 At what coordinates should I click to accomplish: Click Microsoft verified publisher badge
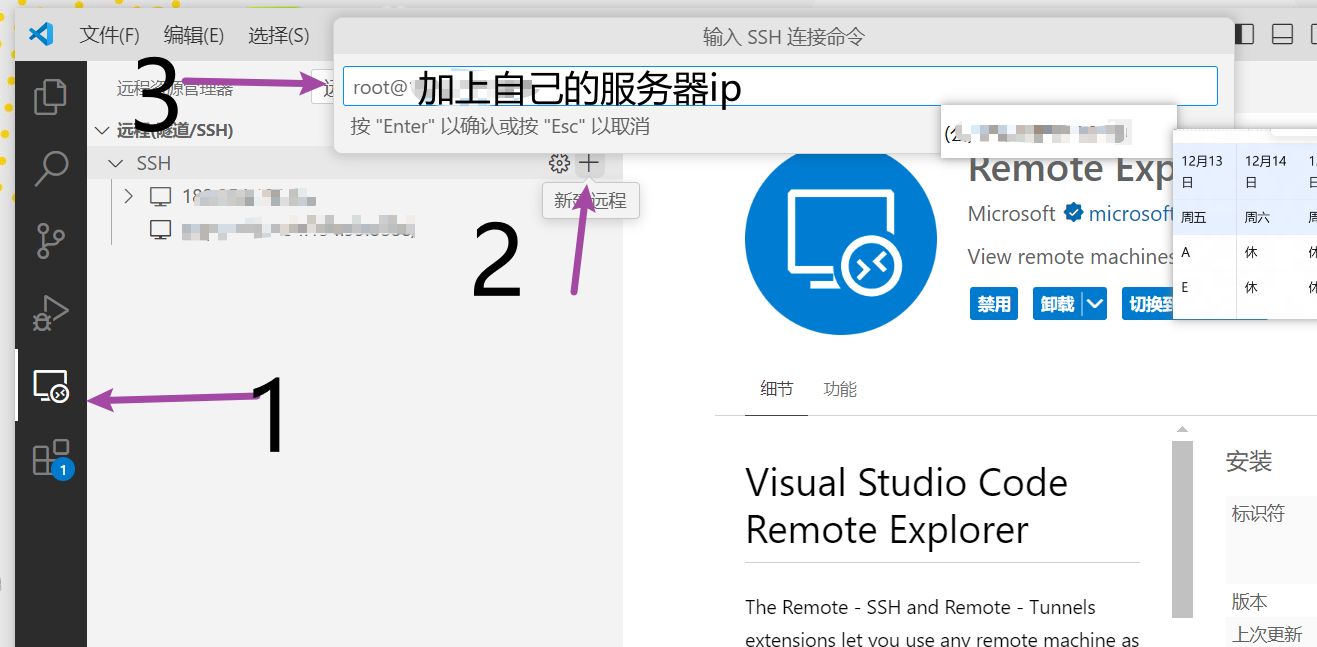click(1074, 213)
